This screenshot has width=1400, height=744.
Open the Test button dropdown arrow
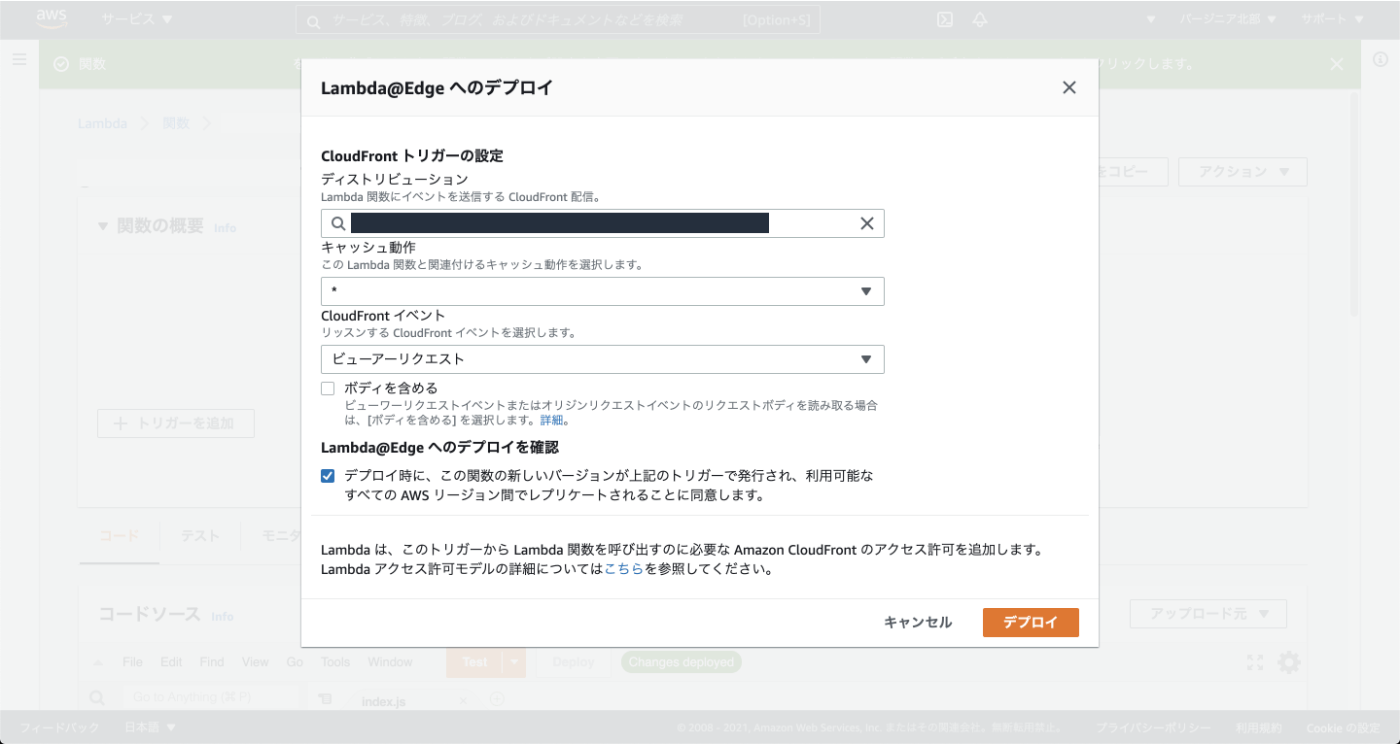(x=514, y=662)
